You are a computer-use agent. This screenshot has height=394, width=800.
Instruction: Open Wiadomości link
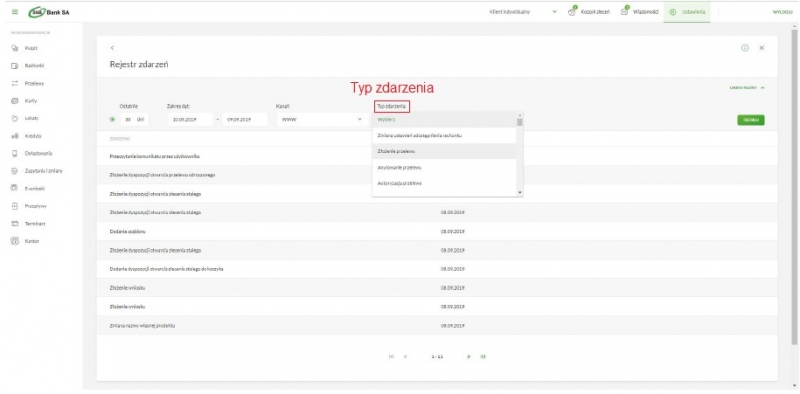pyautogui.click(x=645, y=12)
